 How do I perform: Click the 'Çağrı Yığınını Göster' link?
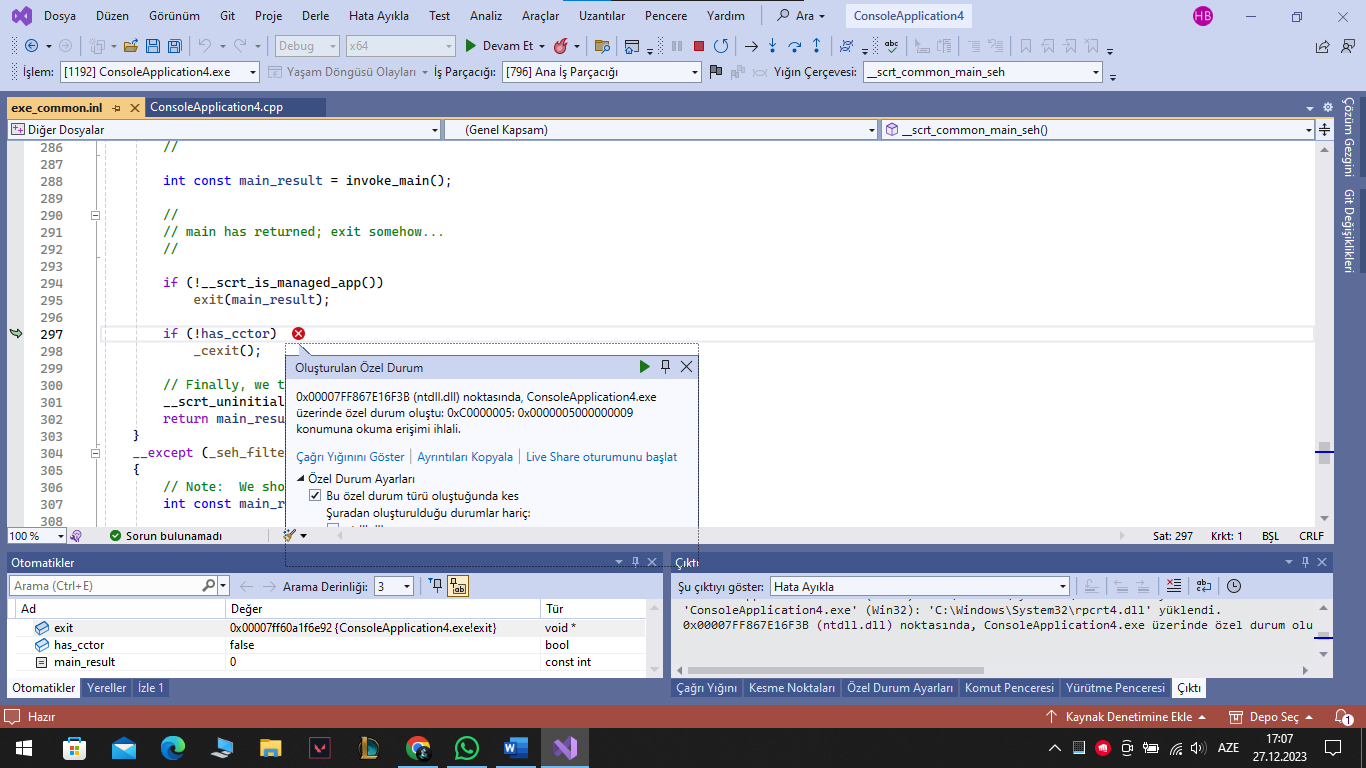(x=350, y=457)
